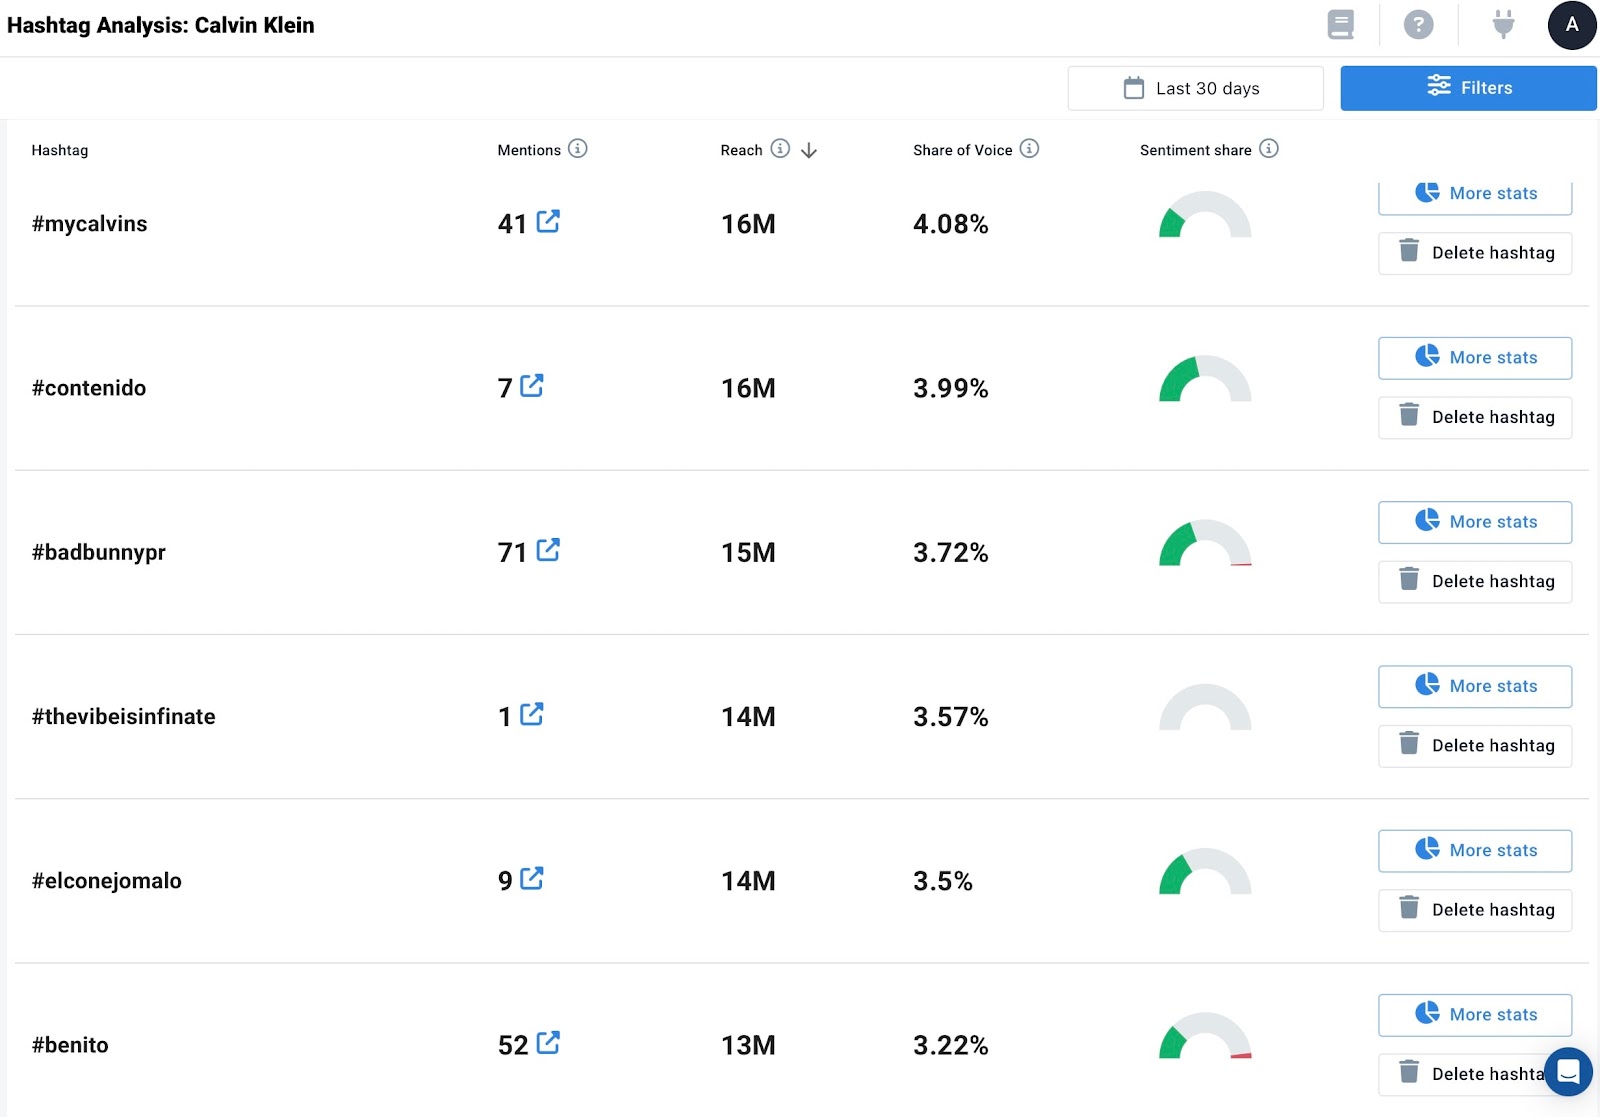Click sentiment gauge for #mycalvins
Screen dimensions: 1600x1117
pos(1205,214)
